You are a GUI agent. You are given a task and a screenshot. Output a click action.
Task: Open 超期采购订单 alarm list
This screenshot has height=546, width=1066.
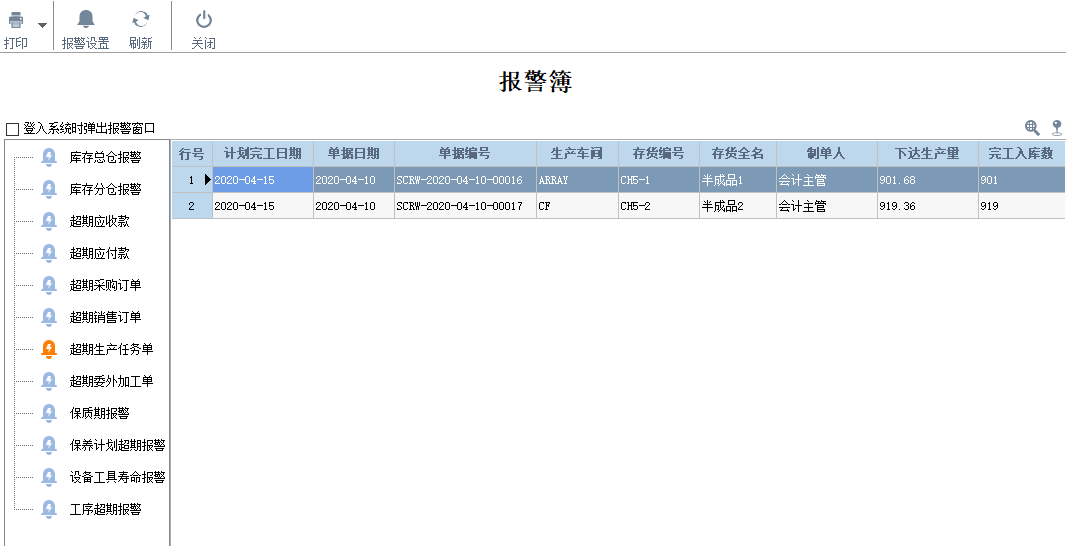pyautogui.click(x=105, y=285)
